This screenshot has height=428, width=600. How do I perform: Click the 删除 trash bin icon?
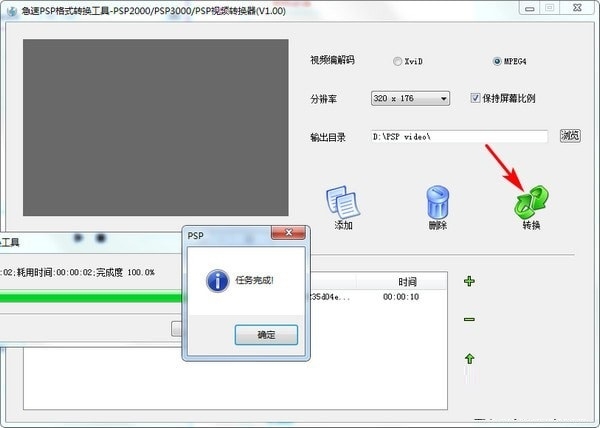point(437,202)
